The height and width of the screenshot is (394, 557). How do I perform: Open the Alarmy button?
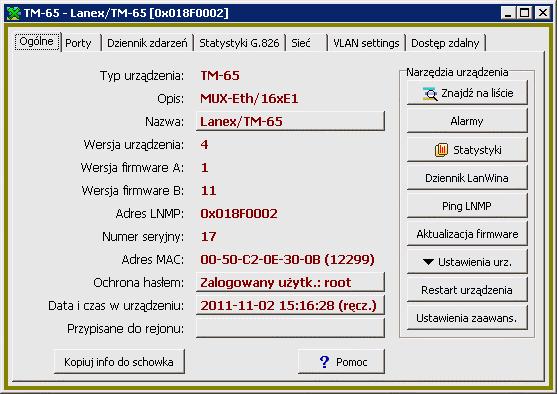point(467,121)
